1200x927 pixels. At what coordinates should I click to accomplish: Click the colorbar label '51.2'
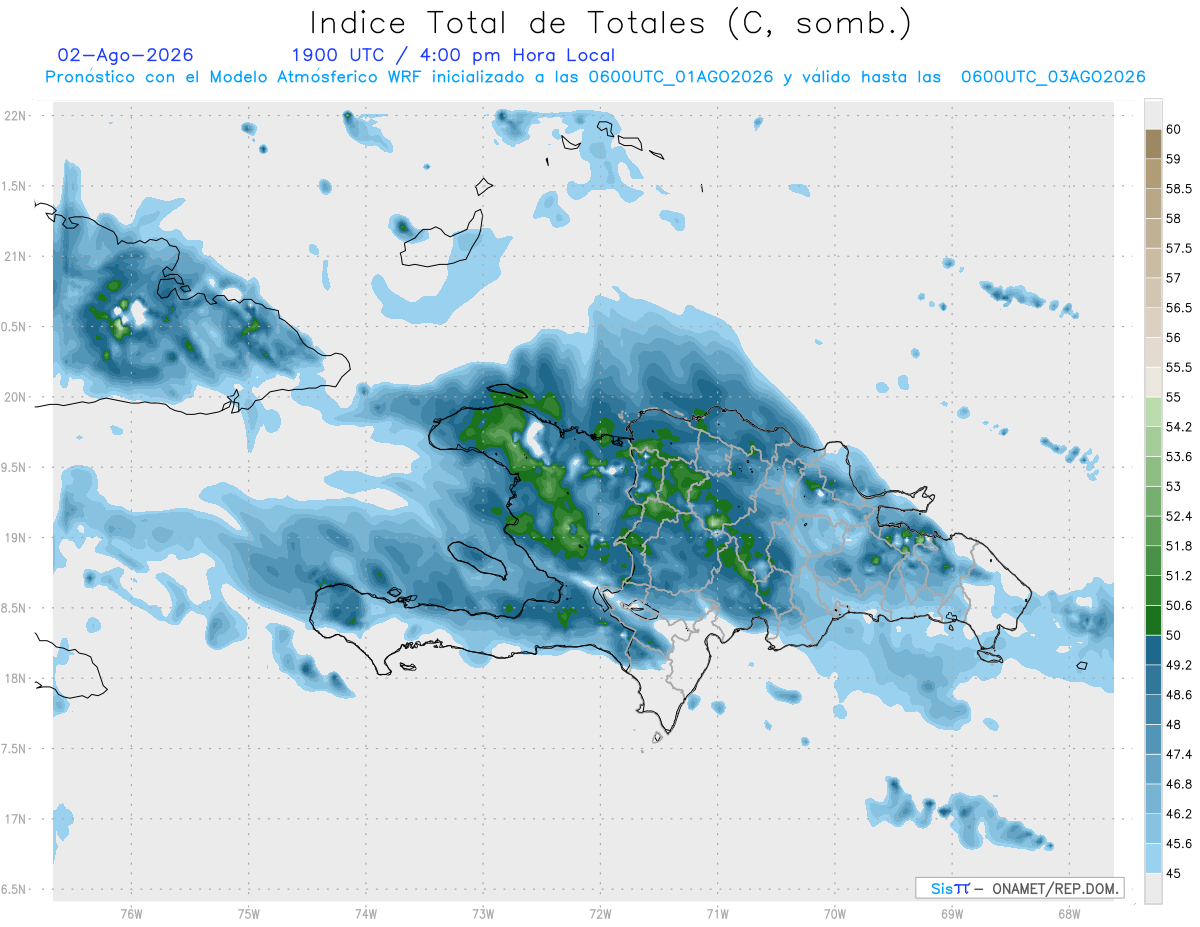tap(1180, 575)
